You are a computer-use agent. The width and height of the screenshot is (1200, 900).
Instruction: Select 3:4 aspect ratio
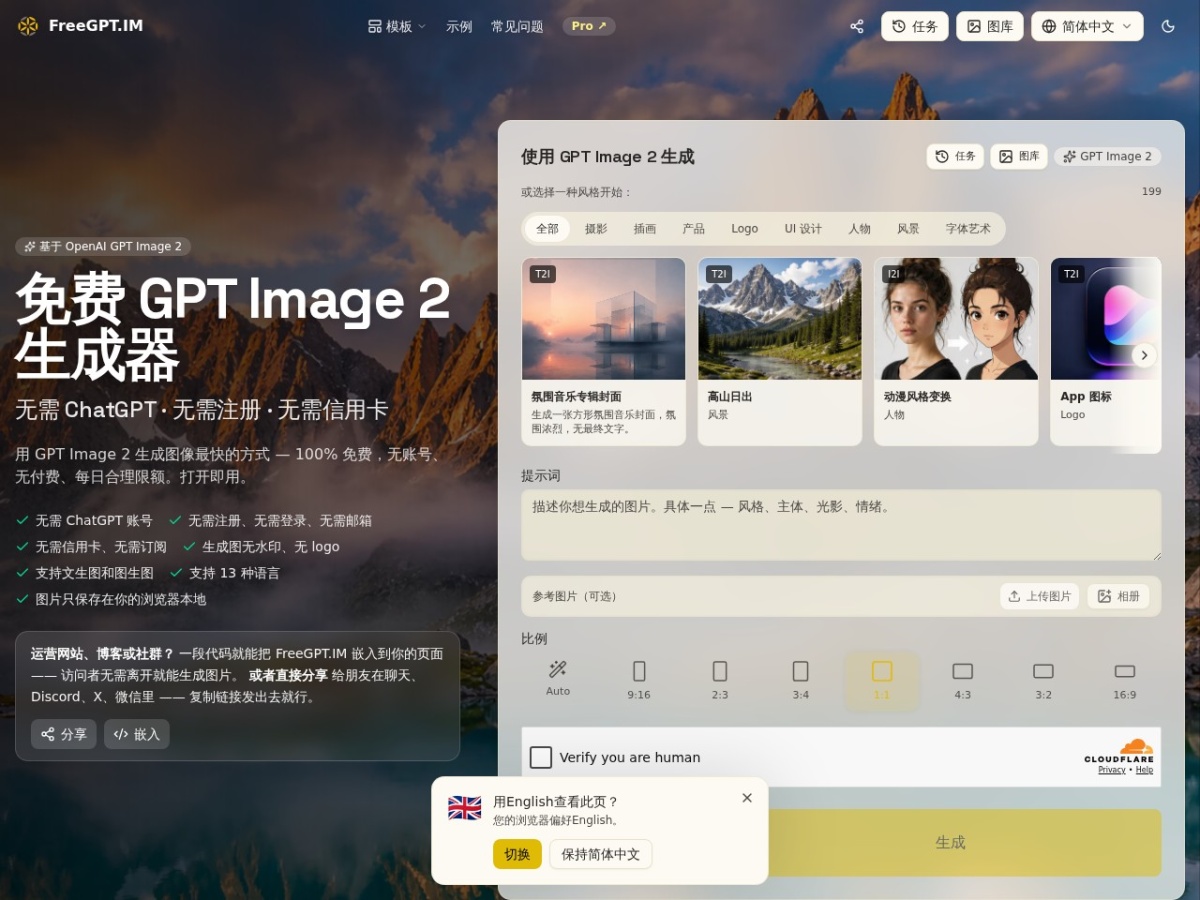(x=801, y=680)
